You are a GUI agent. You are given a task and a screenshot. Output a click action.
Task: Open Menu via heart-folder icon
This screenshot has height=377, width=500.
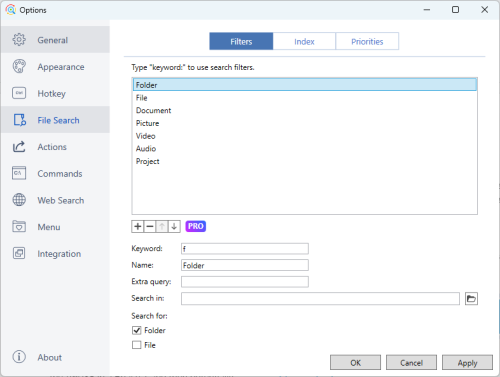pyautogui.click(x=19, y=226)
